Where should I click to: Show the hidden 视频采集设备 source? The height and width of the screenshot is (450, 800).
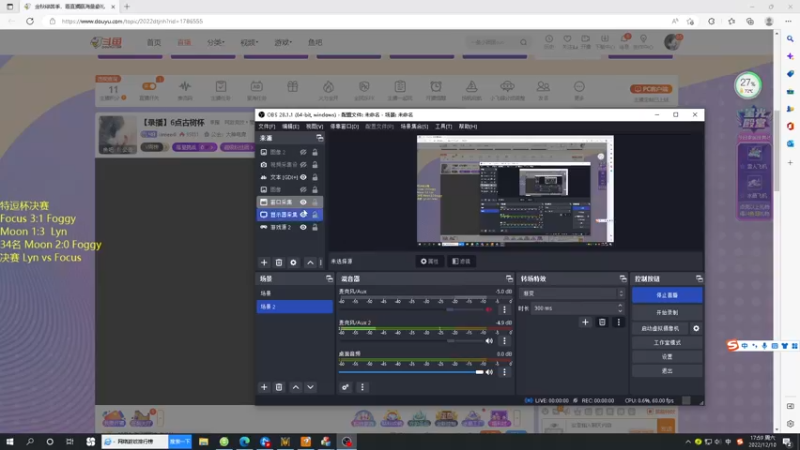(303, 165)
